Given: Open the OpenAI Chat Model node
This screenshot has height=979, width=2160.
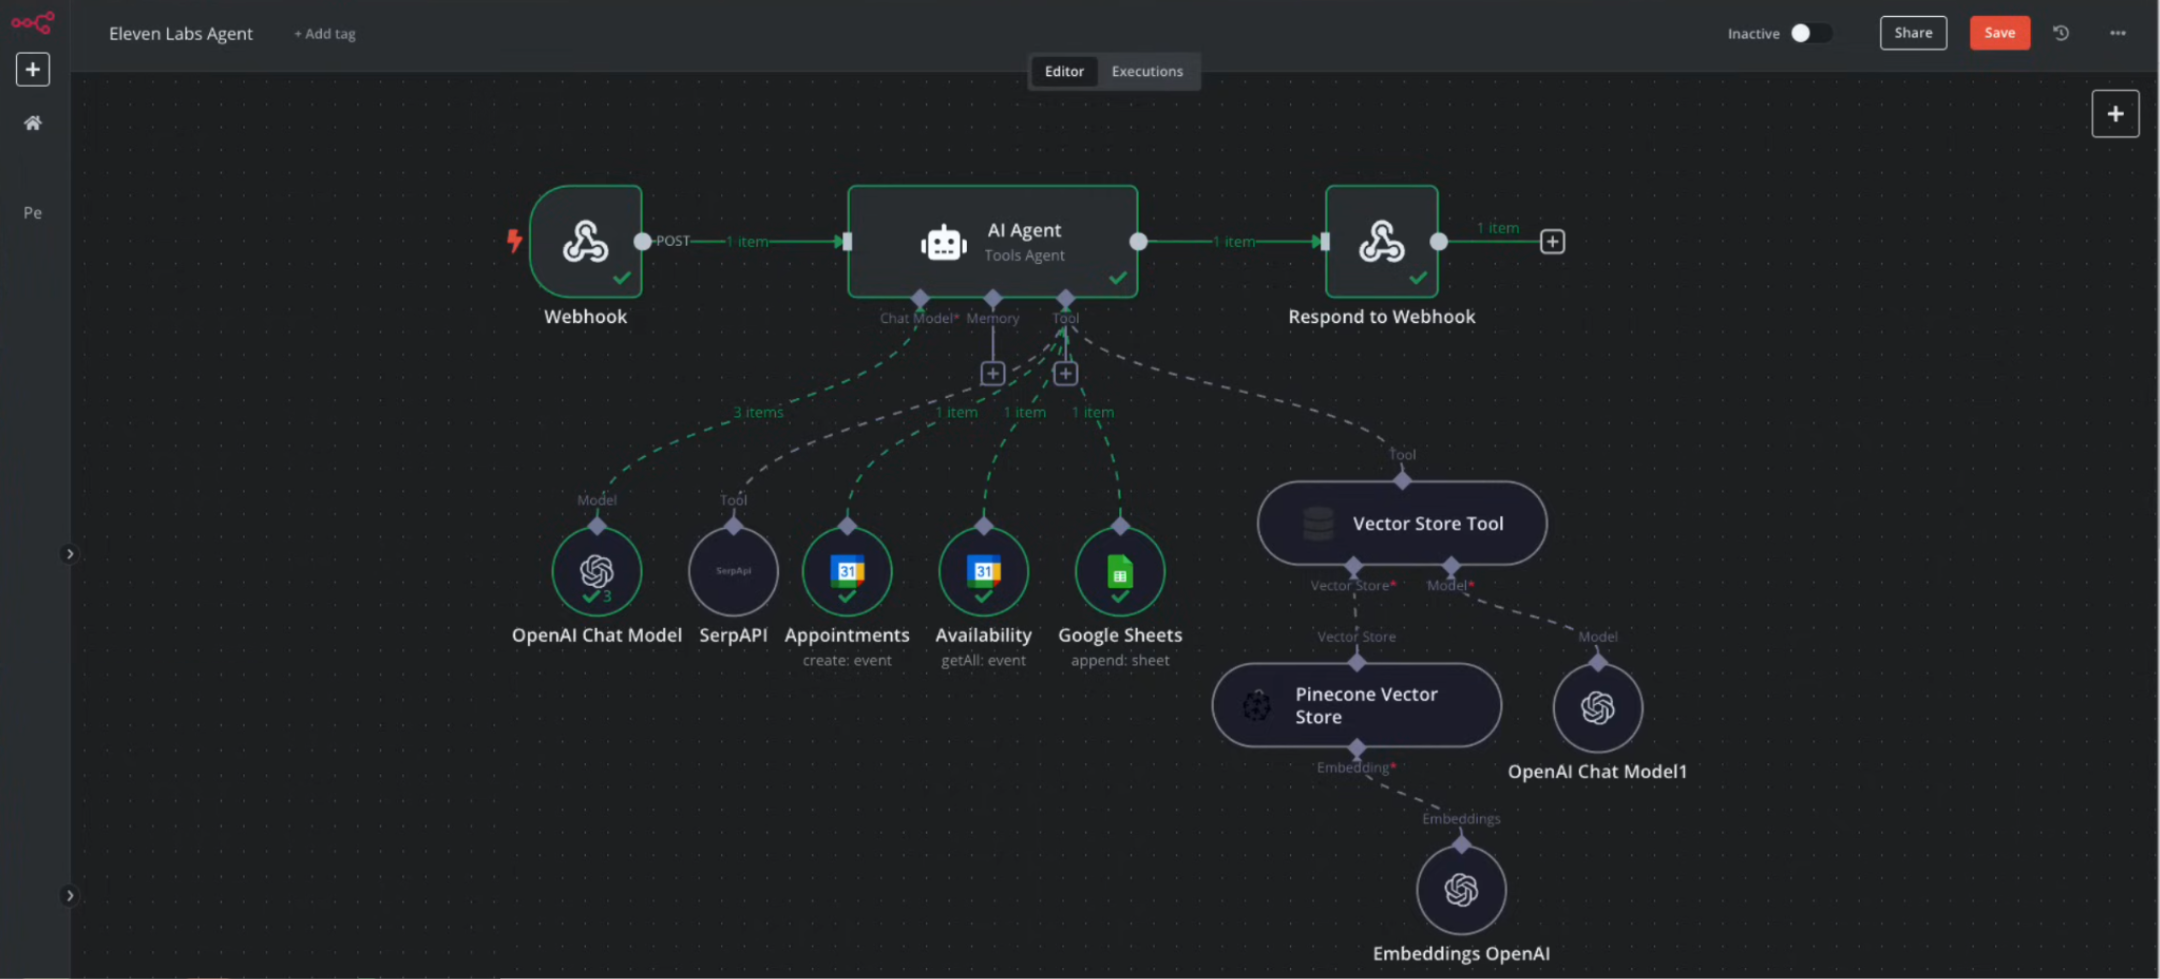Looking at the screenshot, I should click(596, 571).
